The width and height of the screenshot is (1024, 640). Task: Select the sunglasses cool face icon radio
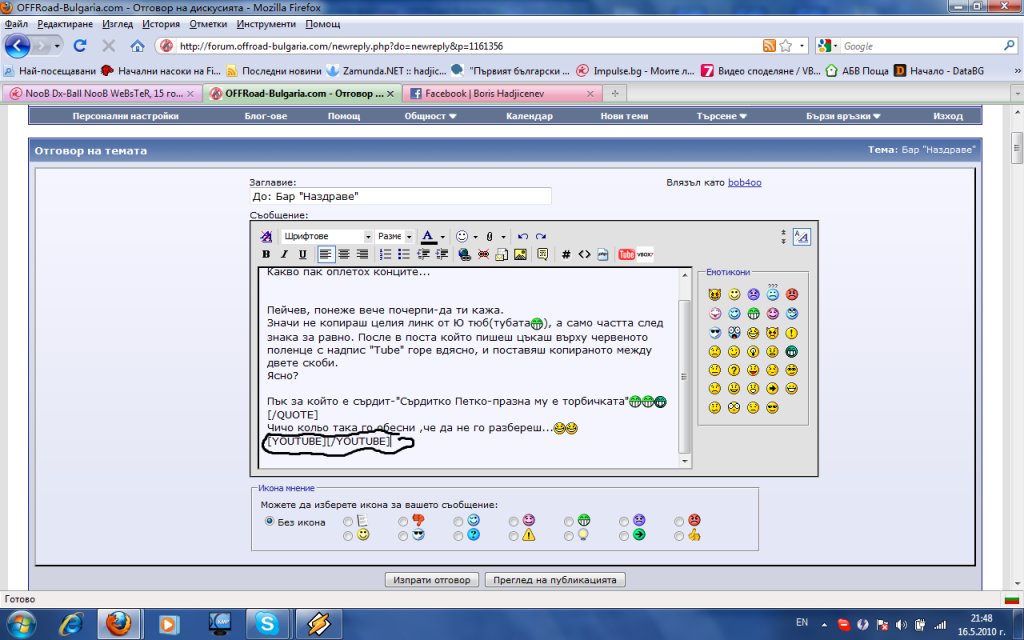(x=403, y=536)
